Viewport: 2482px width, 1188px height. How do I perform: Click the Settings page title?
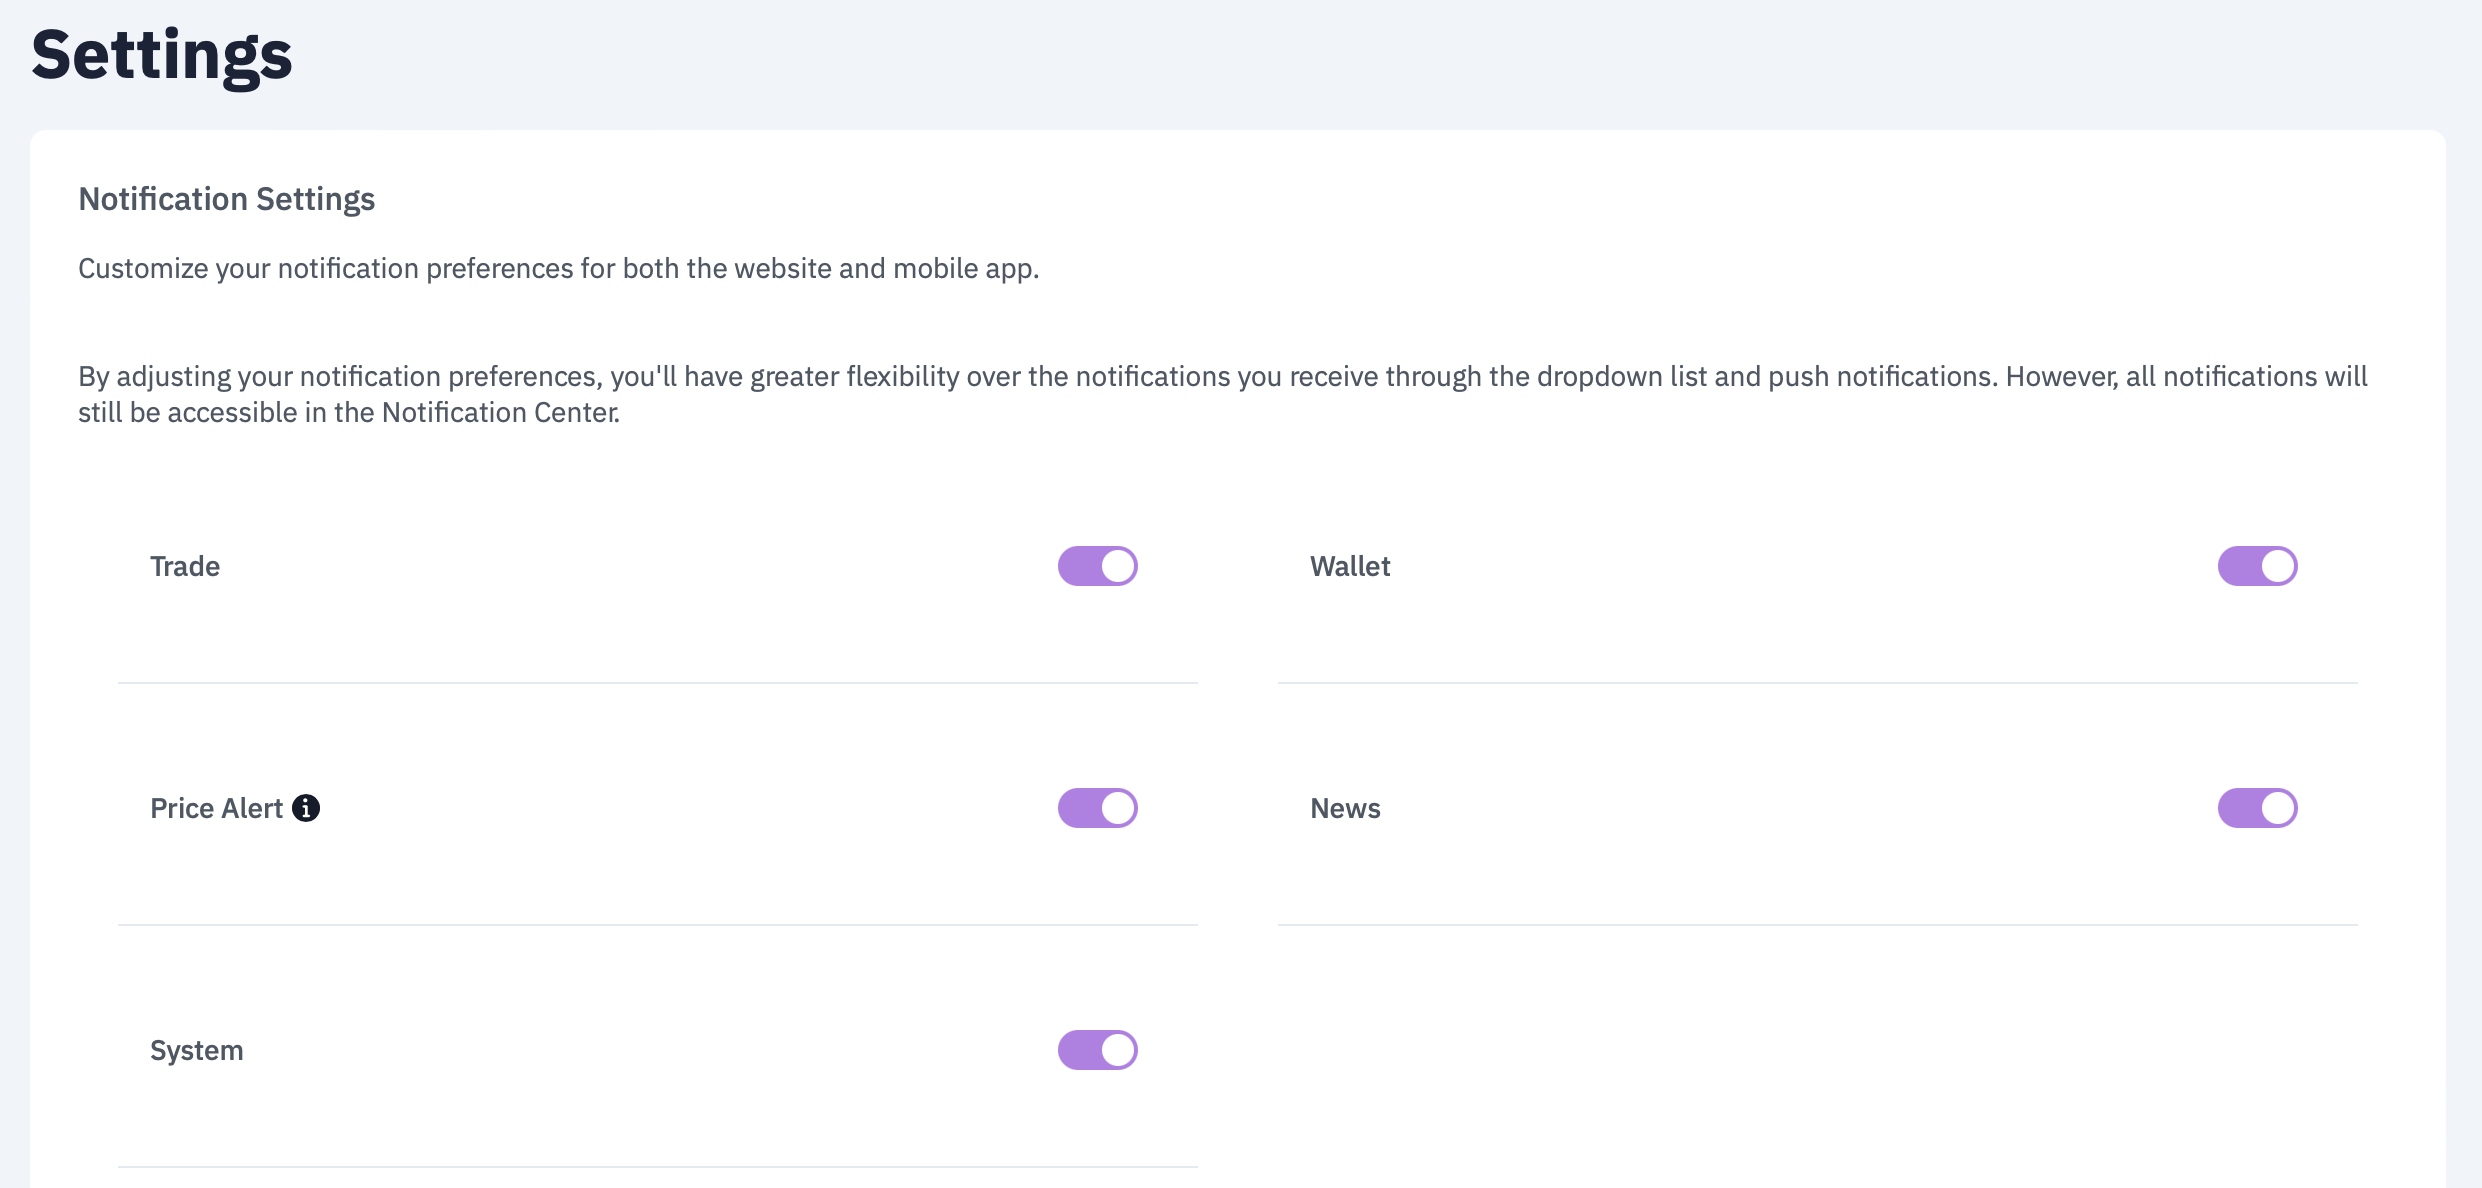point(162,56)
